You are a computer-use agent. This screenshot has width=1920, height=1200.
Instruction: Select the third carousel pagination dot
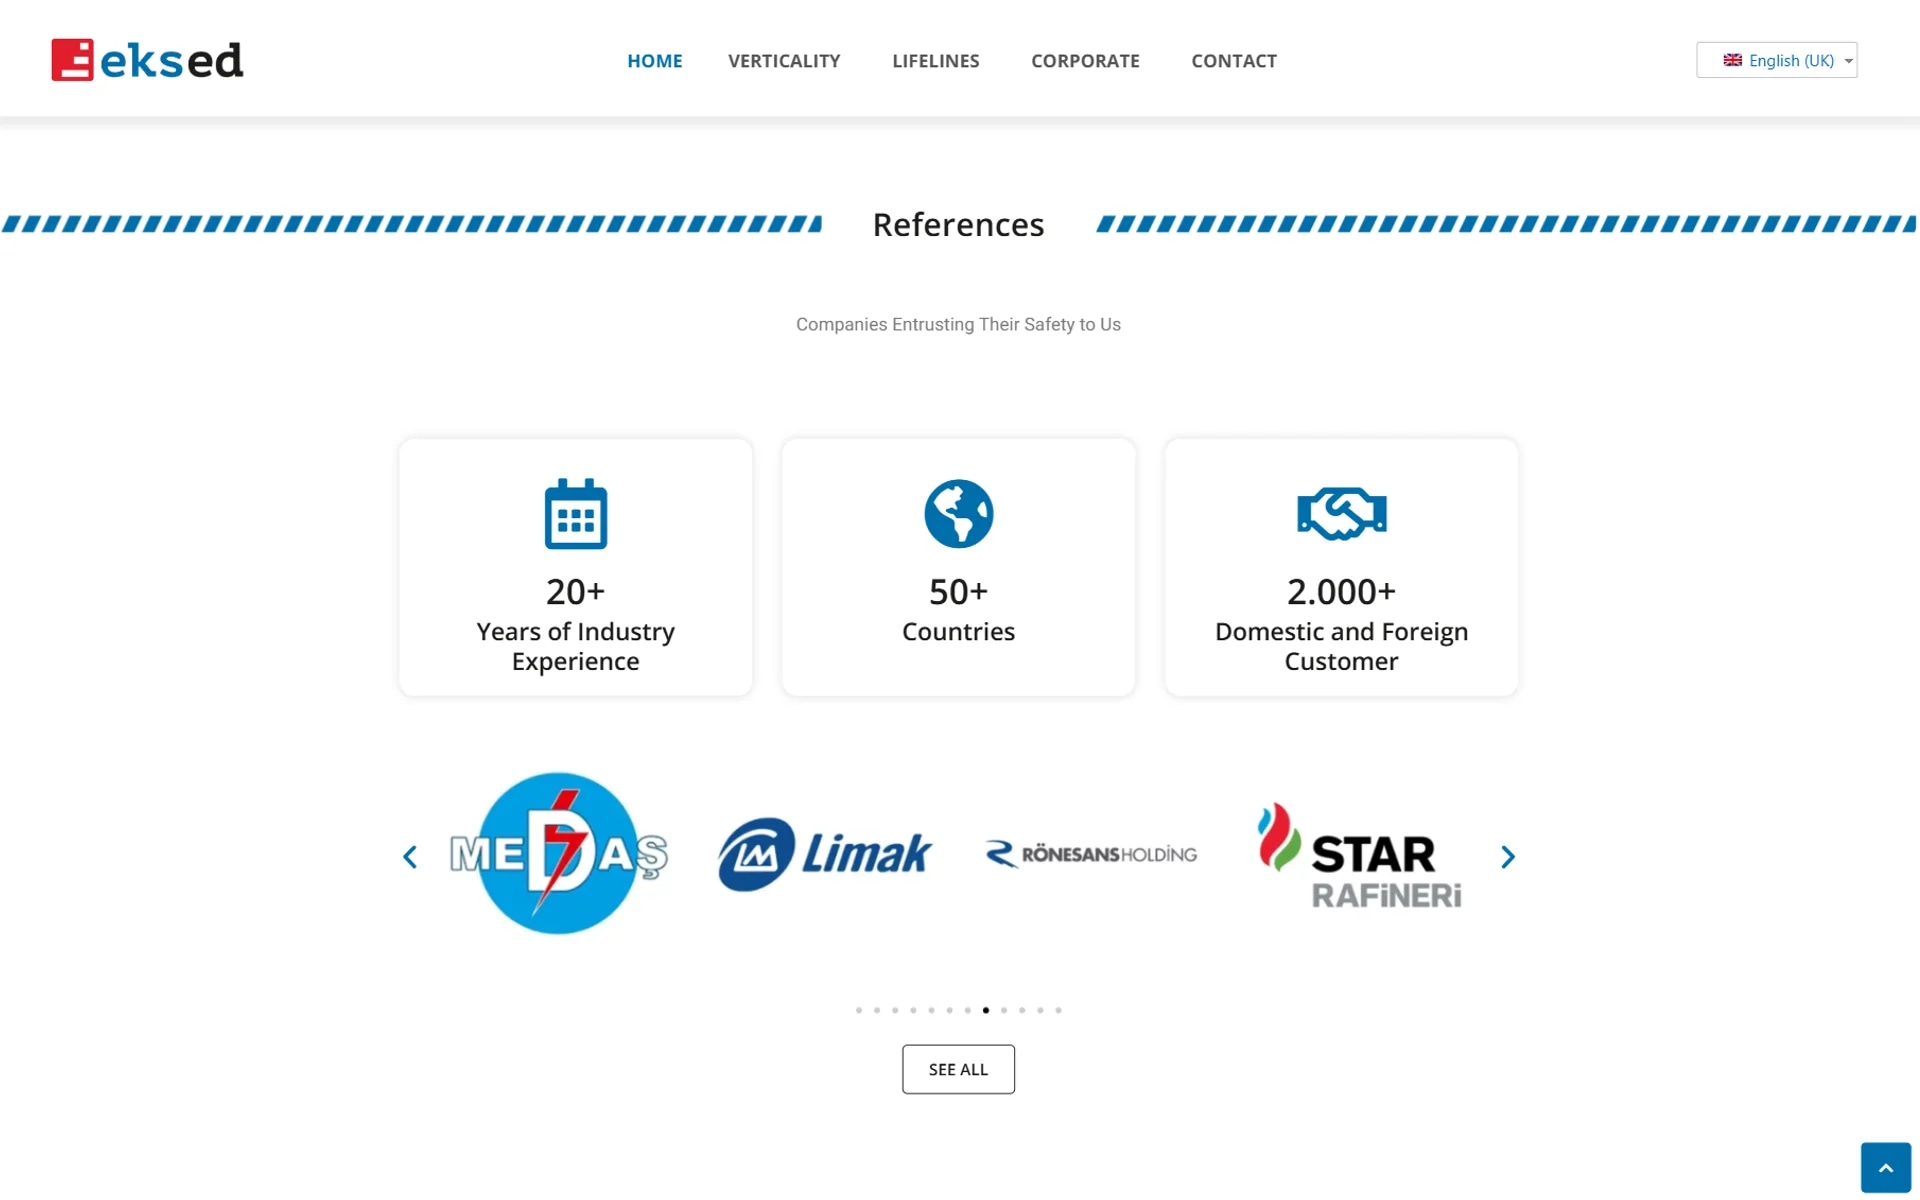click(895, 1010)
